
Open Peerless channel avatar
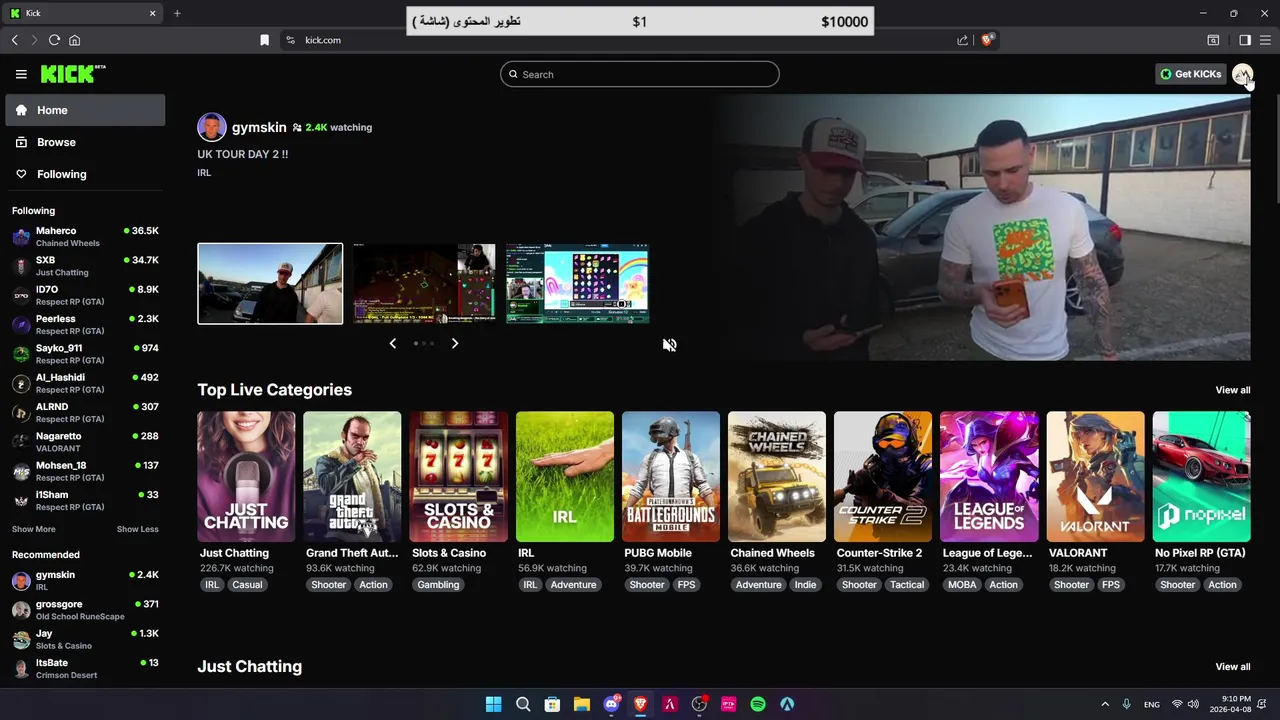(x=21, y=325)
